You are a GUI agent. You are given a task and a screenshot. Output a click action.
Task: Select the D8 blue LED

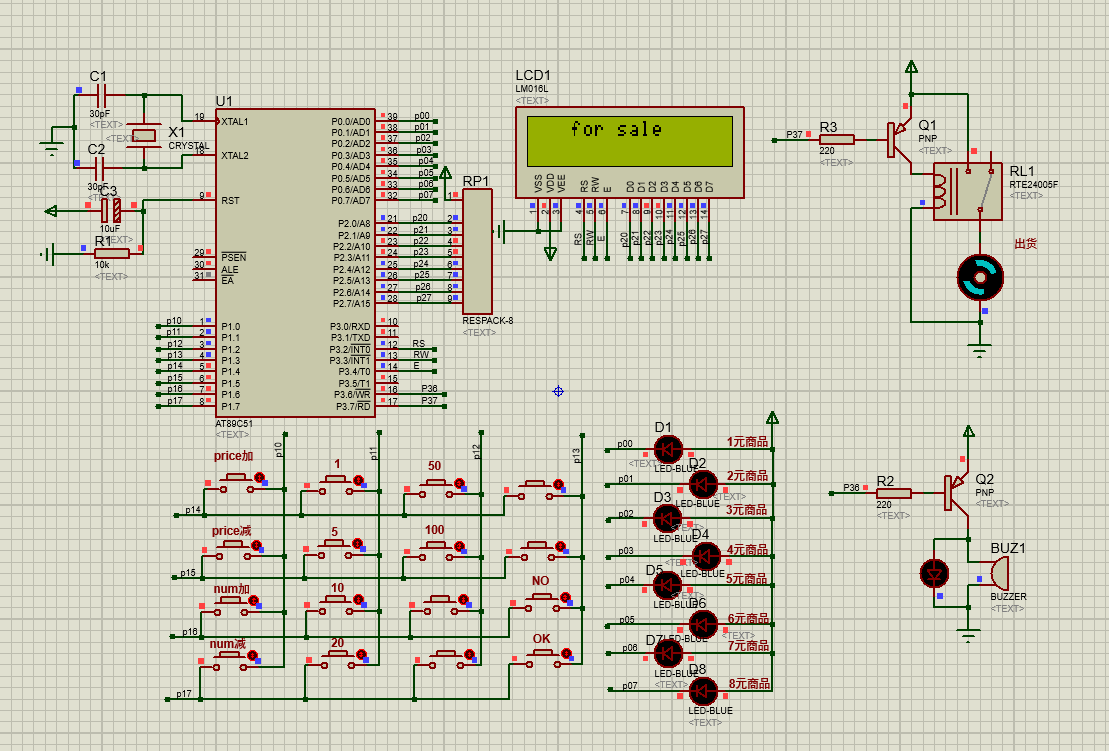(x=703, y=690)
